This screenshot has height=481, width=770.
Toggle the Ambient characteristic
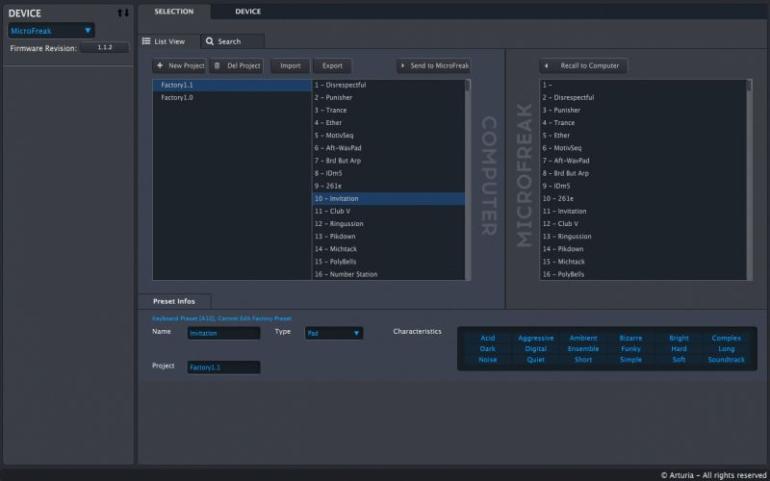[x=583, y=338]
